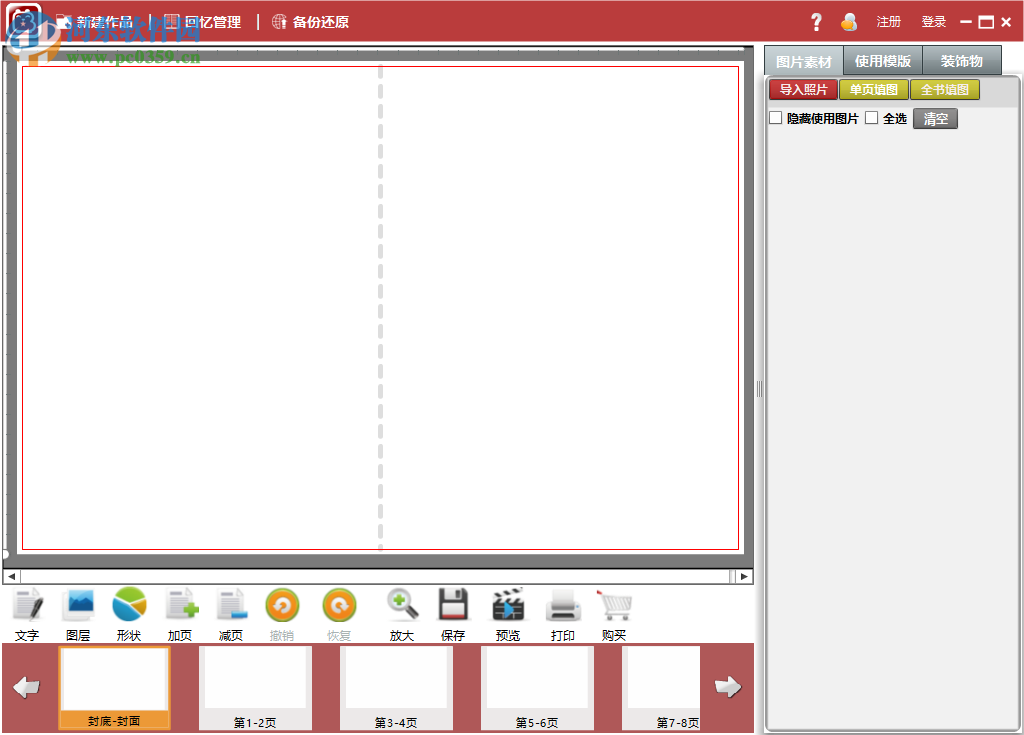Tick the 全选 select-all checkbox
The height and width of the screenshot is (735, 1024).
pos(872,118)
